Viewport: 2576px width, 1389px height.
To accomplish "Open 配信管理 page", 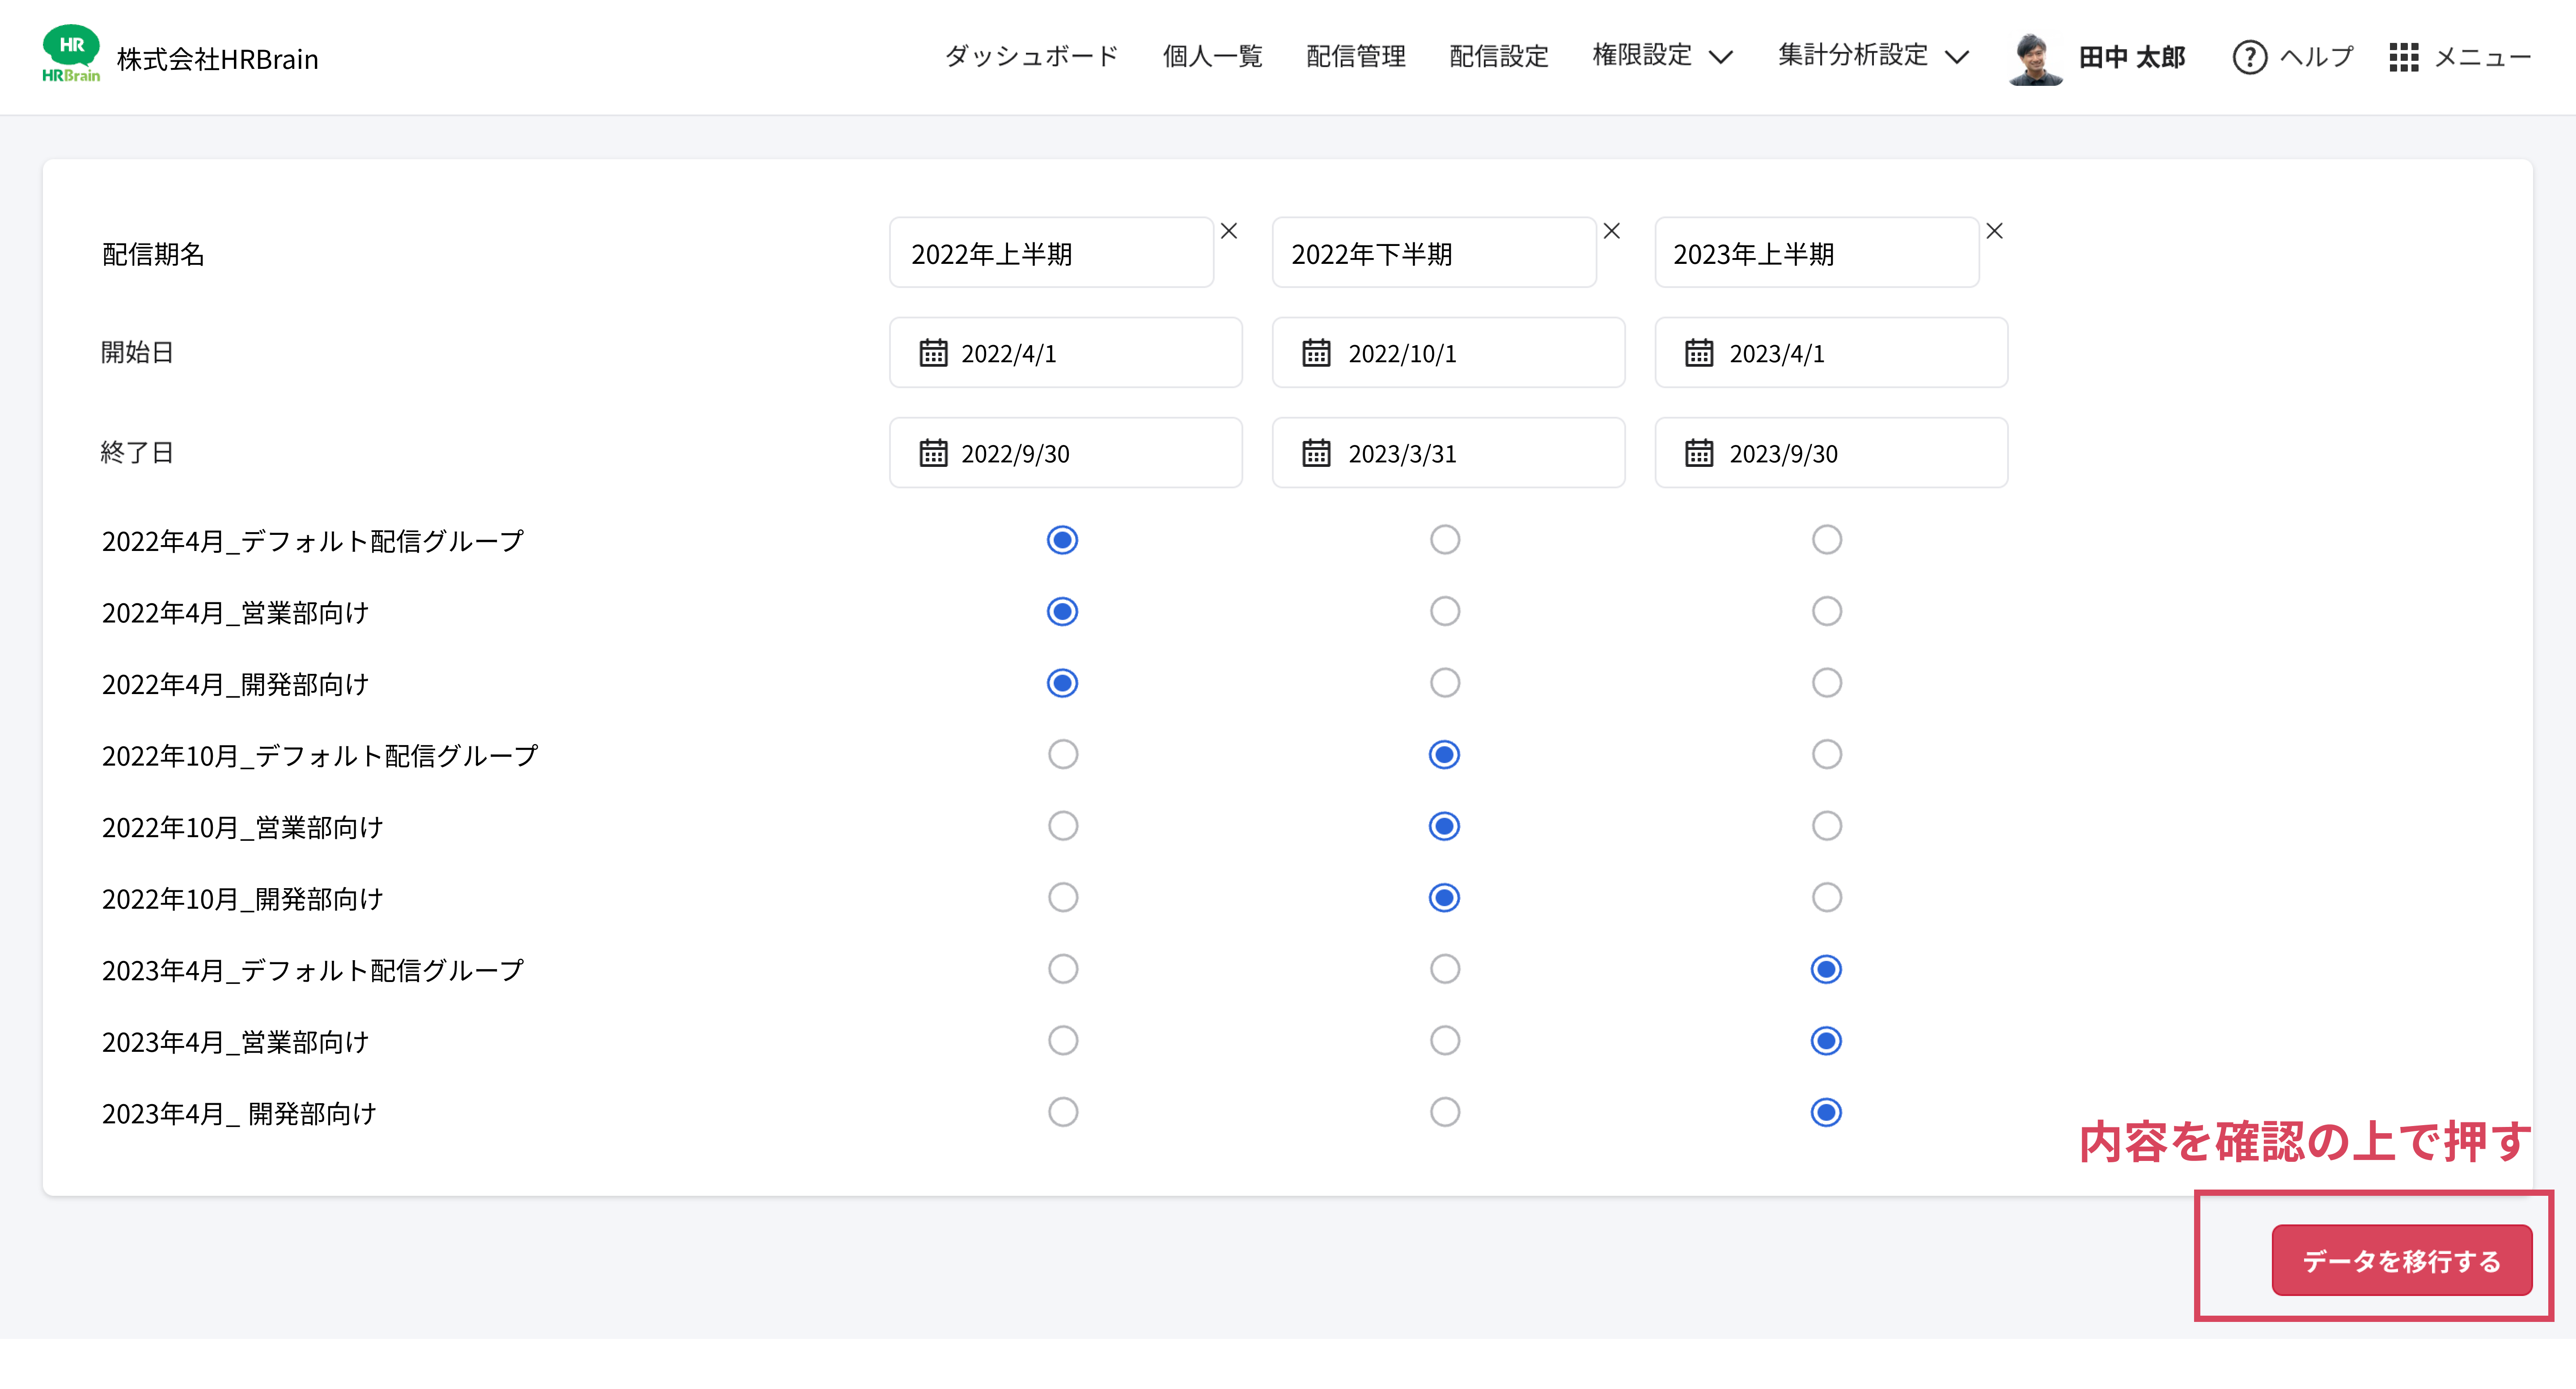I will (x=1356, y=56).
